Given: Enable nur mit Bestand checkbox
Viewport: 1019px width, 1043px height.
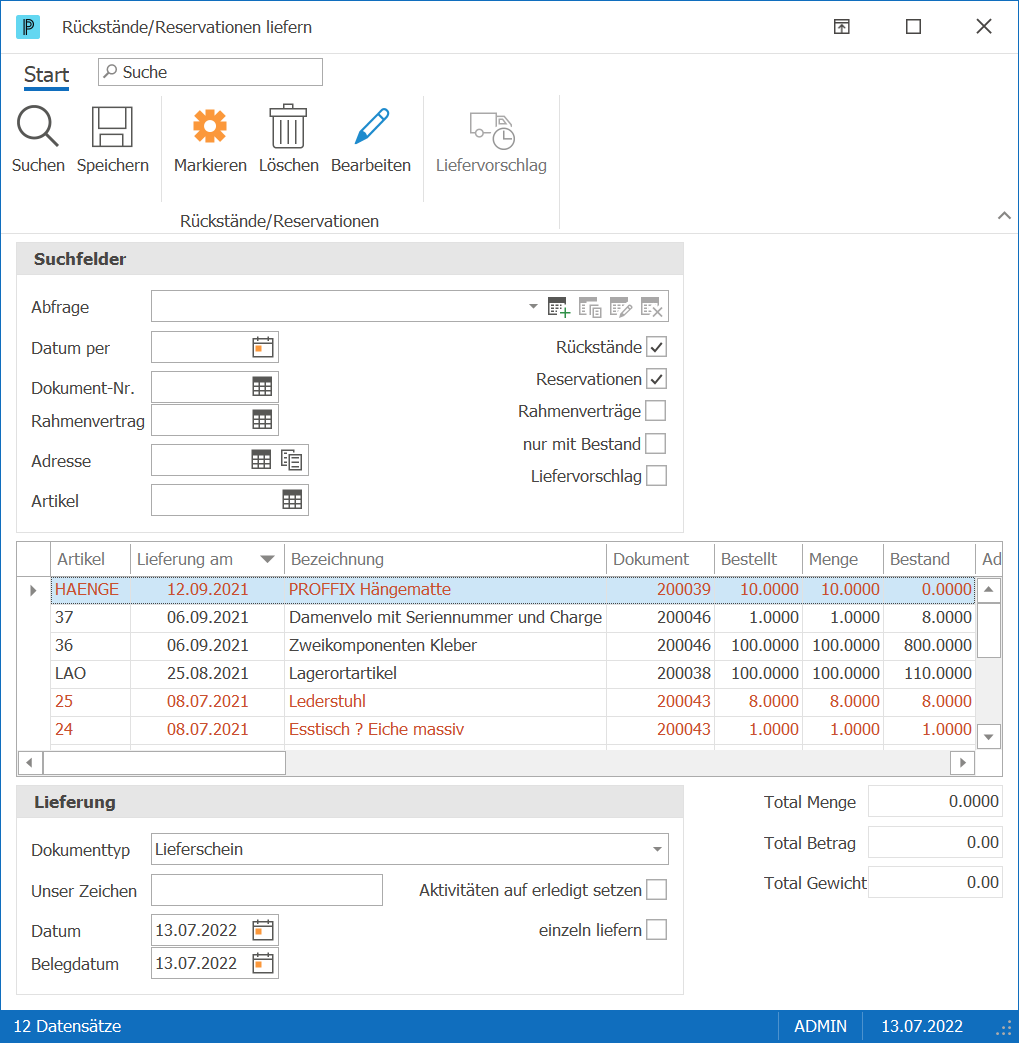Looking at the screenshot, I should [x=656, y=444].
